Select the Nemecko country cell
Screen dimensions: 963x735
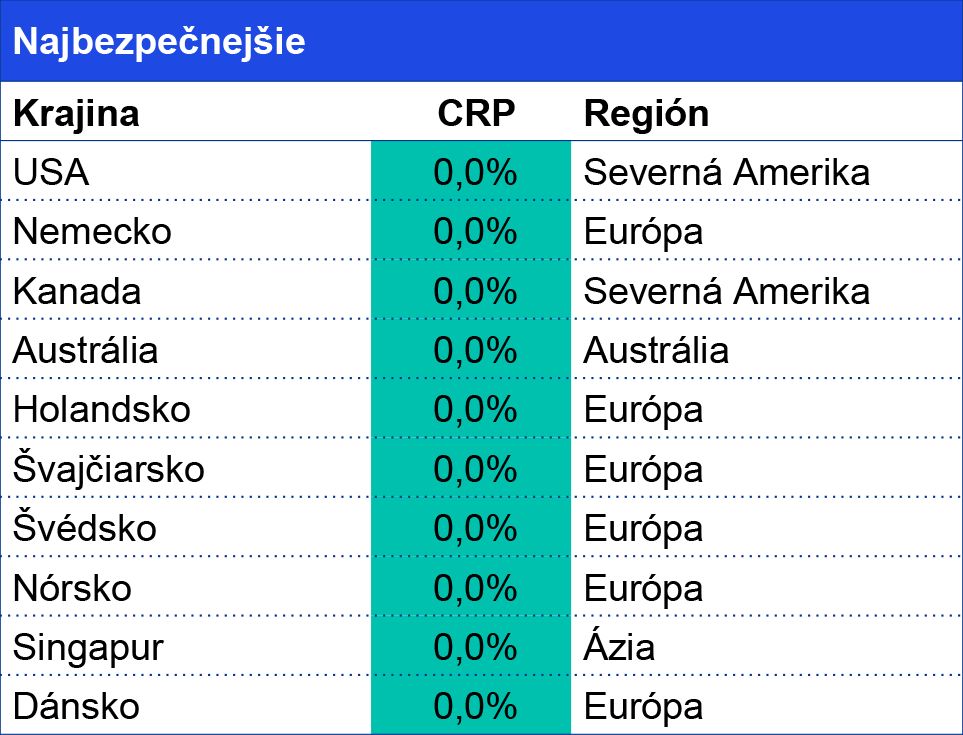(x=92, y=232)
